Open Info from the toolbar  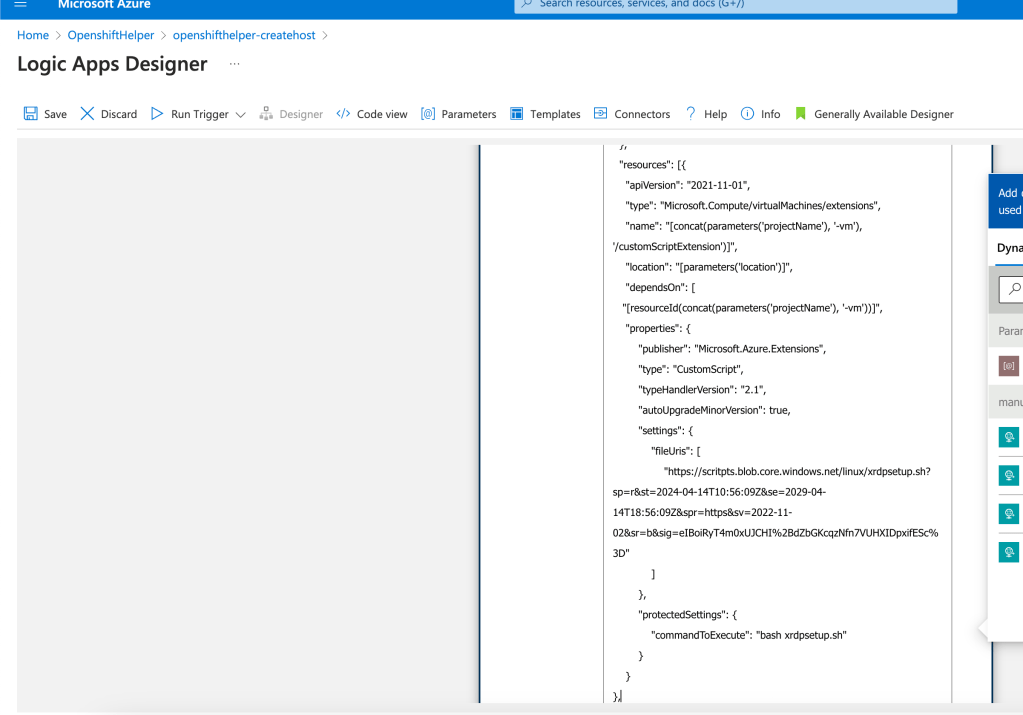(771, 114)
